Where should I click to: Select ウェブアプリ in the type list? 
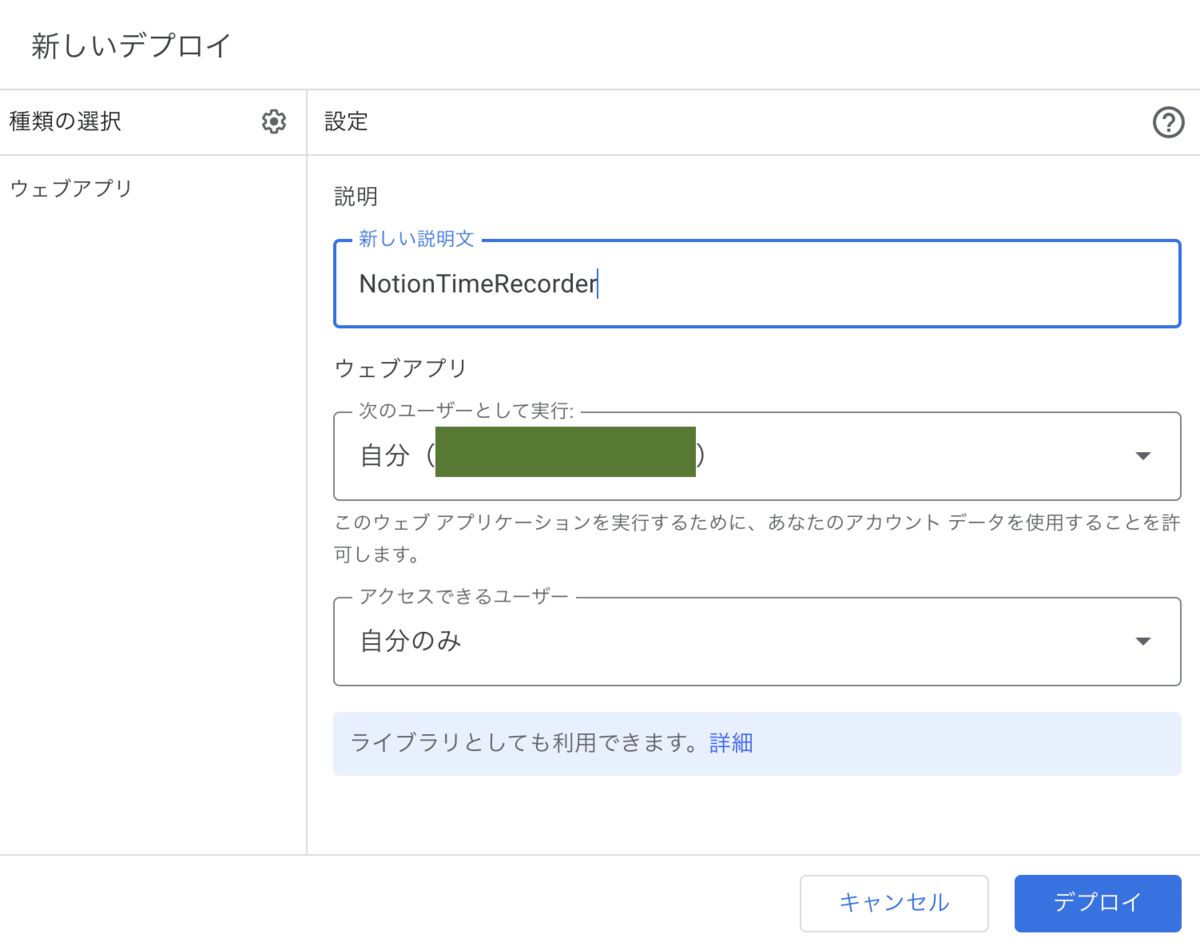click(71, 188)
